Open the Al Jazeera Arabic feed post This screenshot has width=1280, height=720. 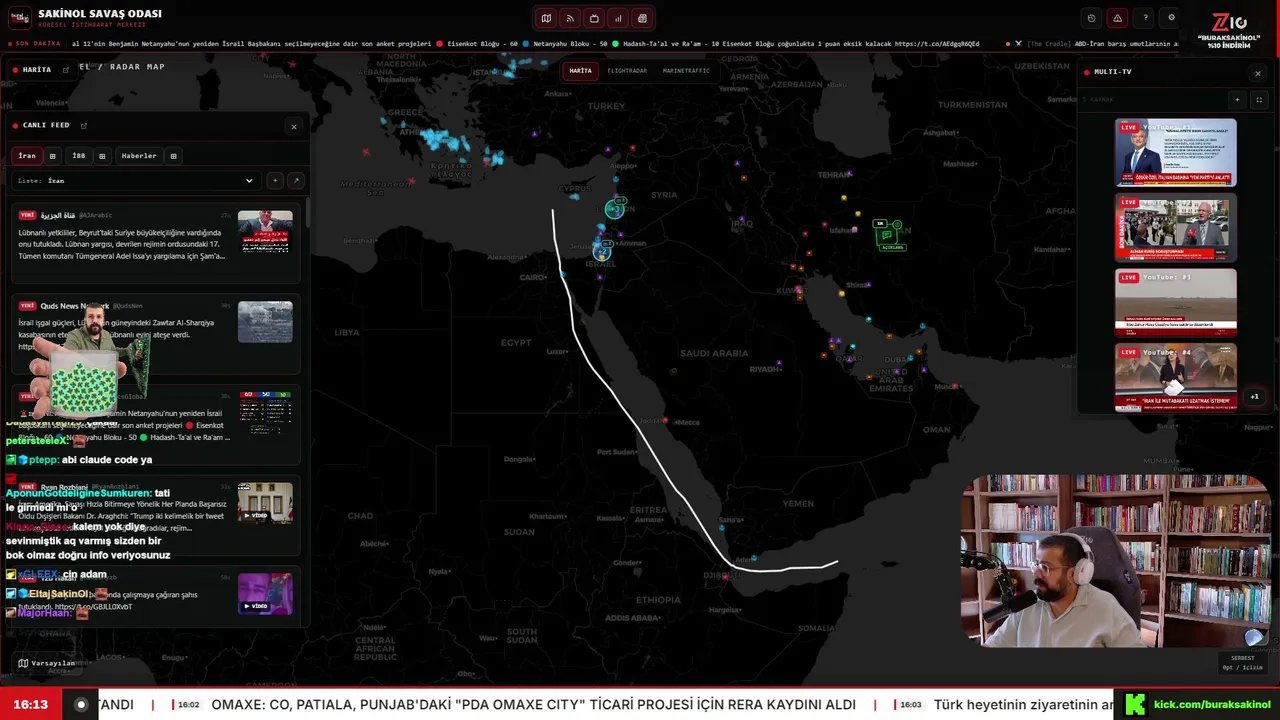155,243
